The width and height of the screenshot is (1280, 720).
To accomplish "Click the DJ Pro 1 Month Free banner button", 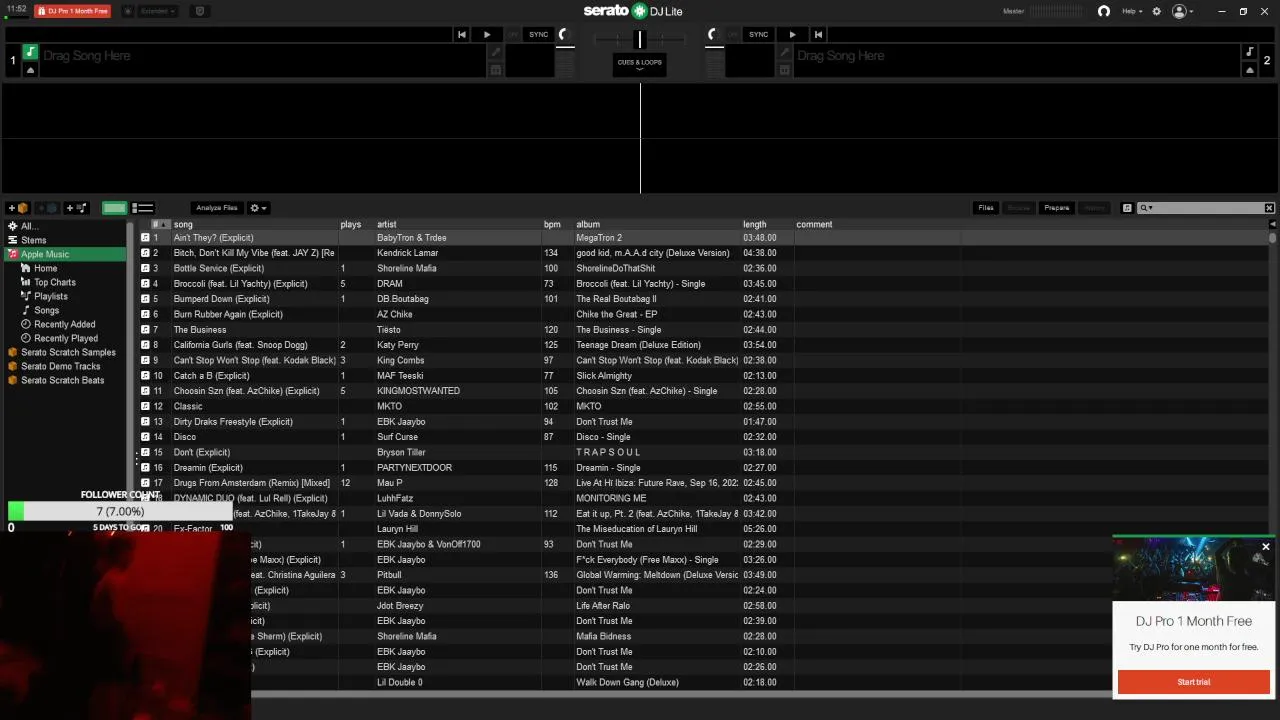I will pyautogui.click(x=72, y=11).
